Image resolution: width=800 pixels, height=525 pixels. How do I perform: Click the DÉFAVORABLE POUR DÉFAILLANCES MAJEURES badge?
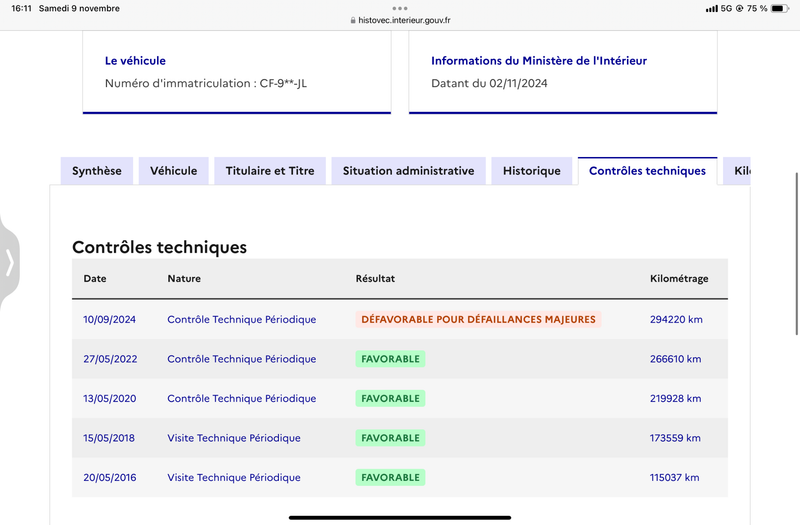click(479, 319)
